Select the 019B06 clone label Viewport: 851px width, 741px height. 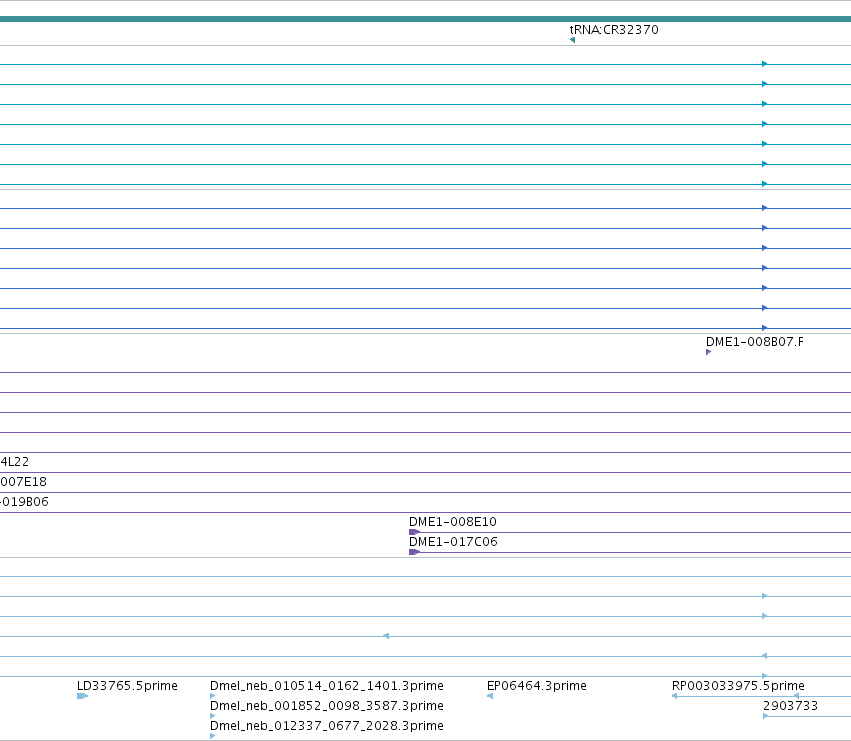[24, 502]
